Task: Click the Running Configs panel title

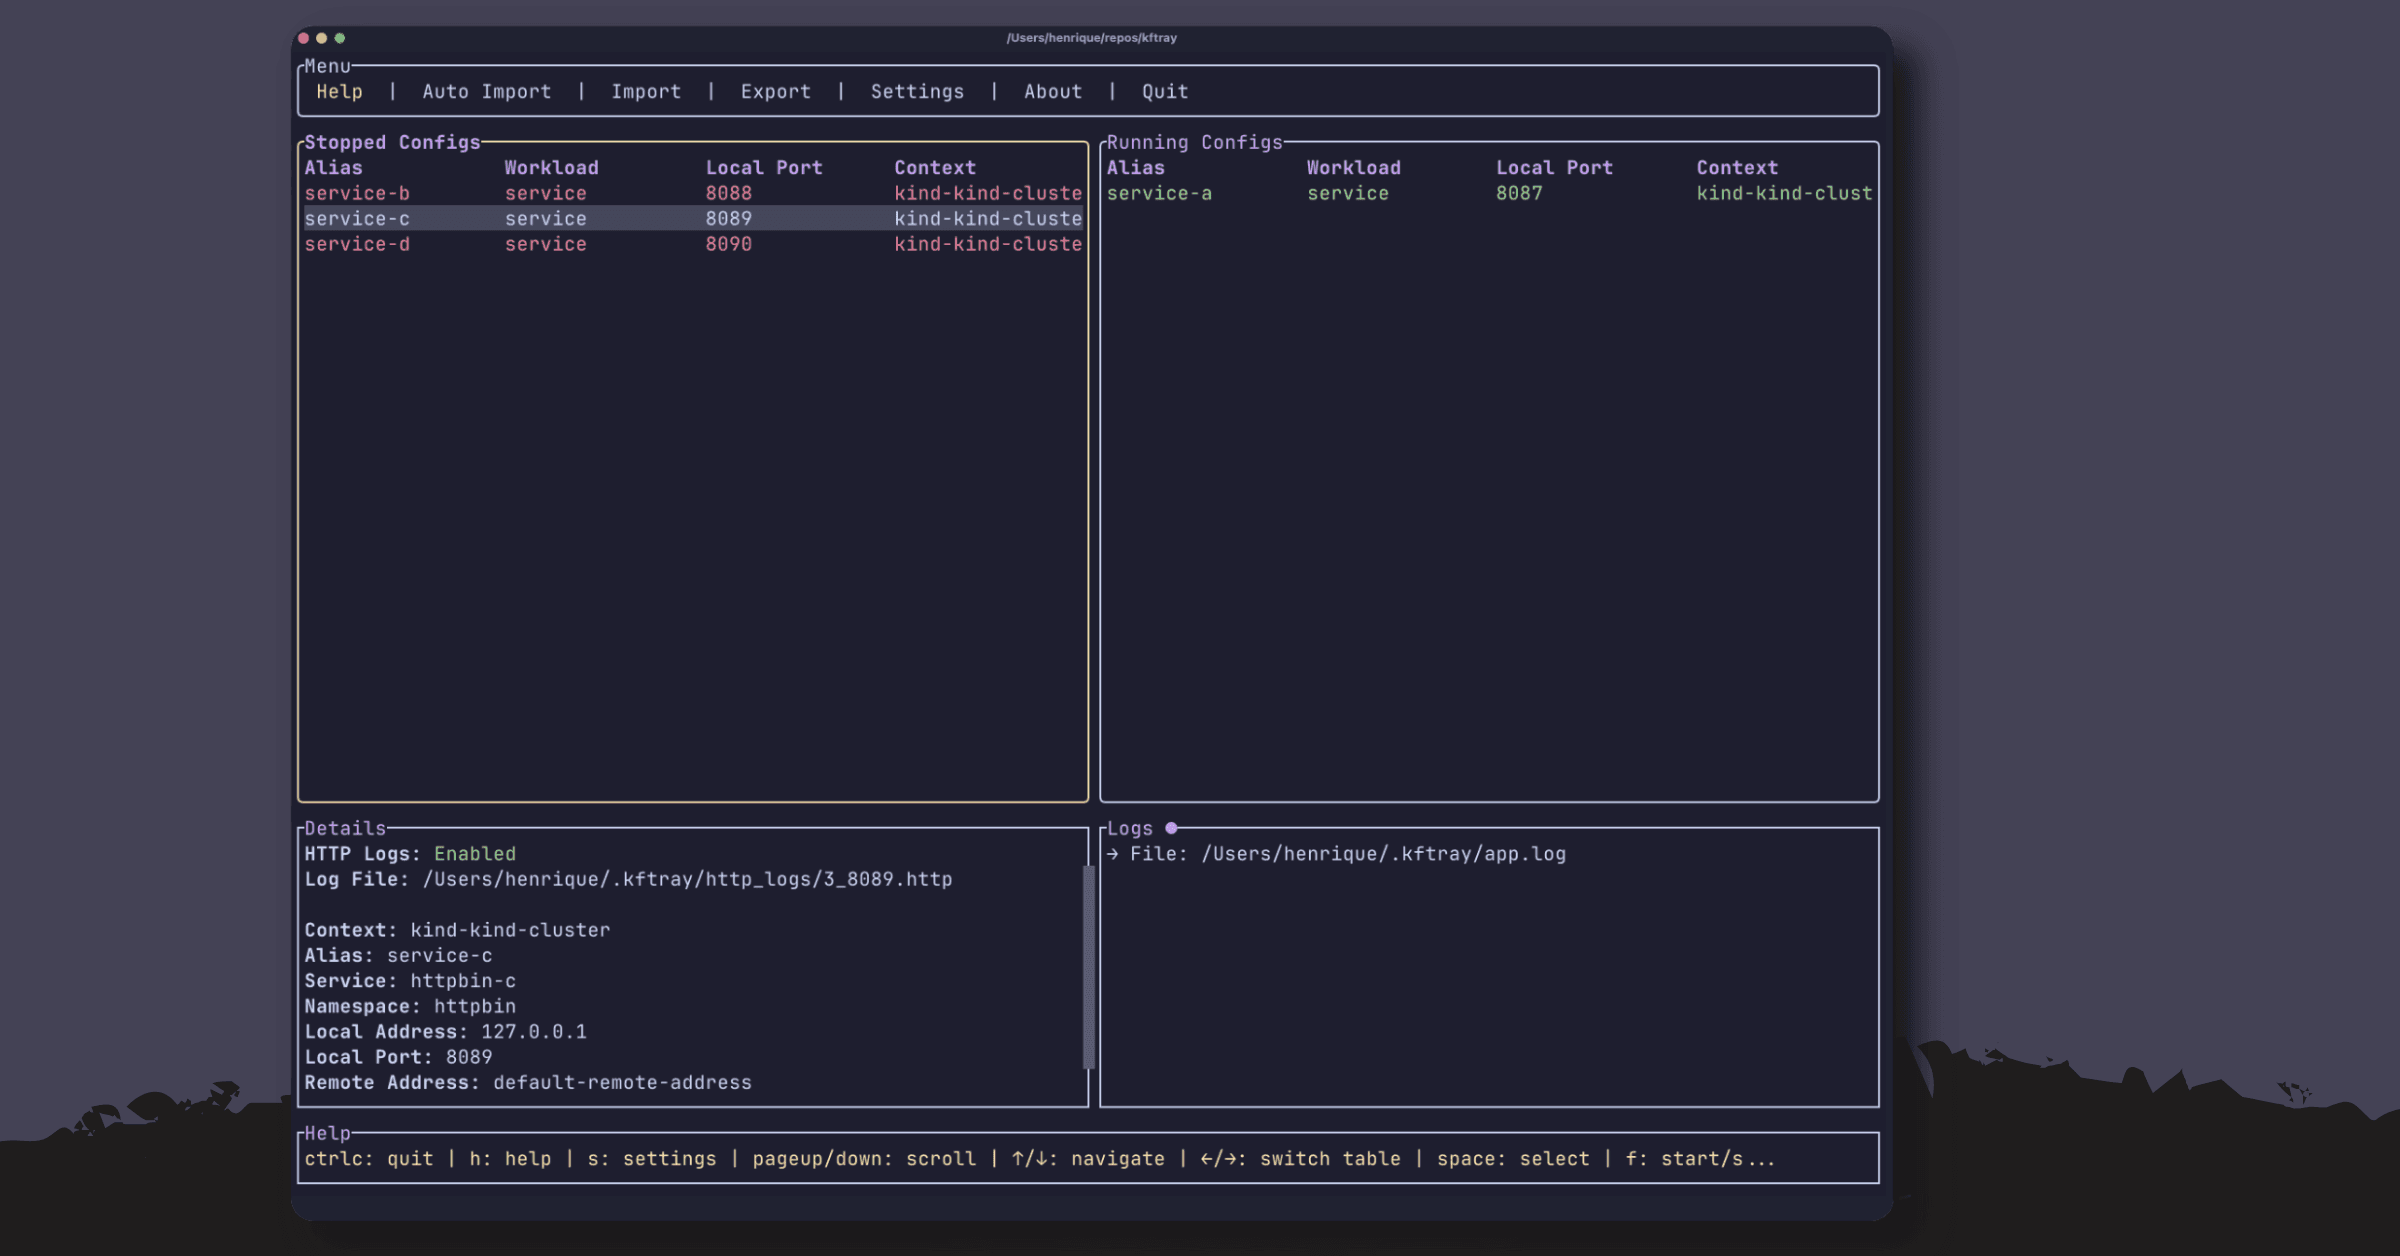Action: (1195, 142)
